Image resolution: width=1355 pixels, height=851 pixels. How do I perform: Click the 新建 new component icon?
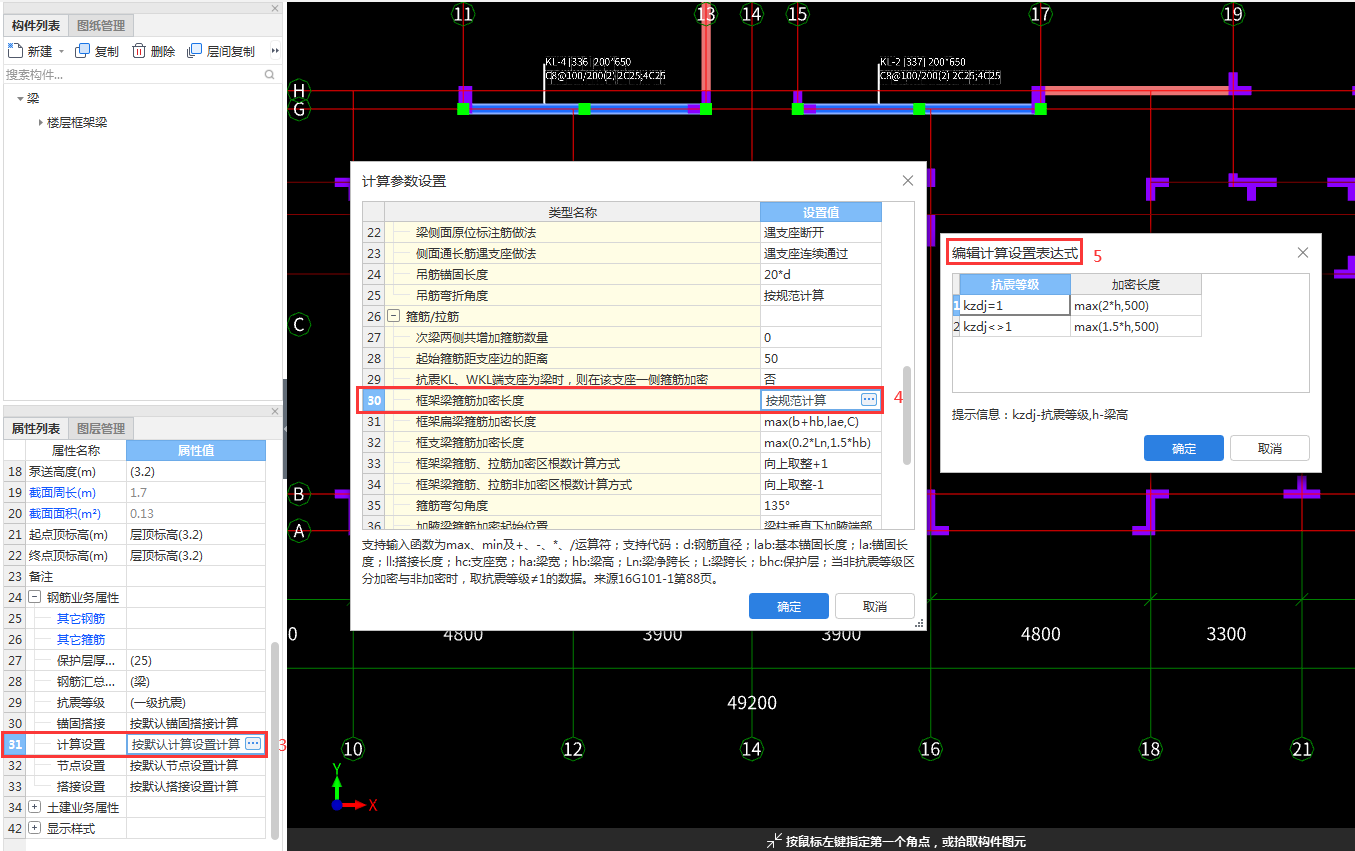(x=15, y=51)
